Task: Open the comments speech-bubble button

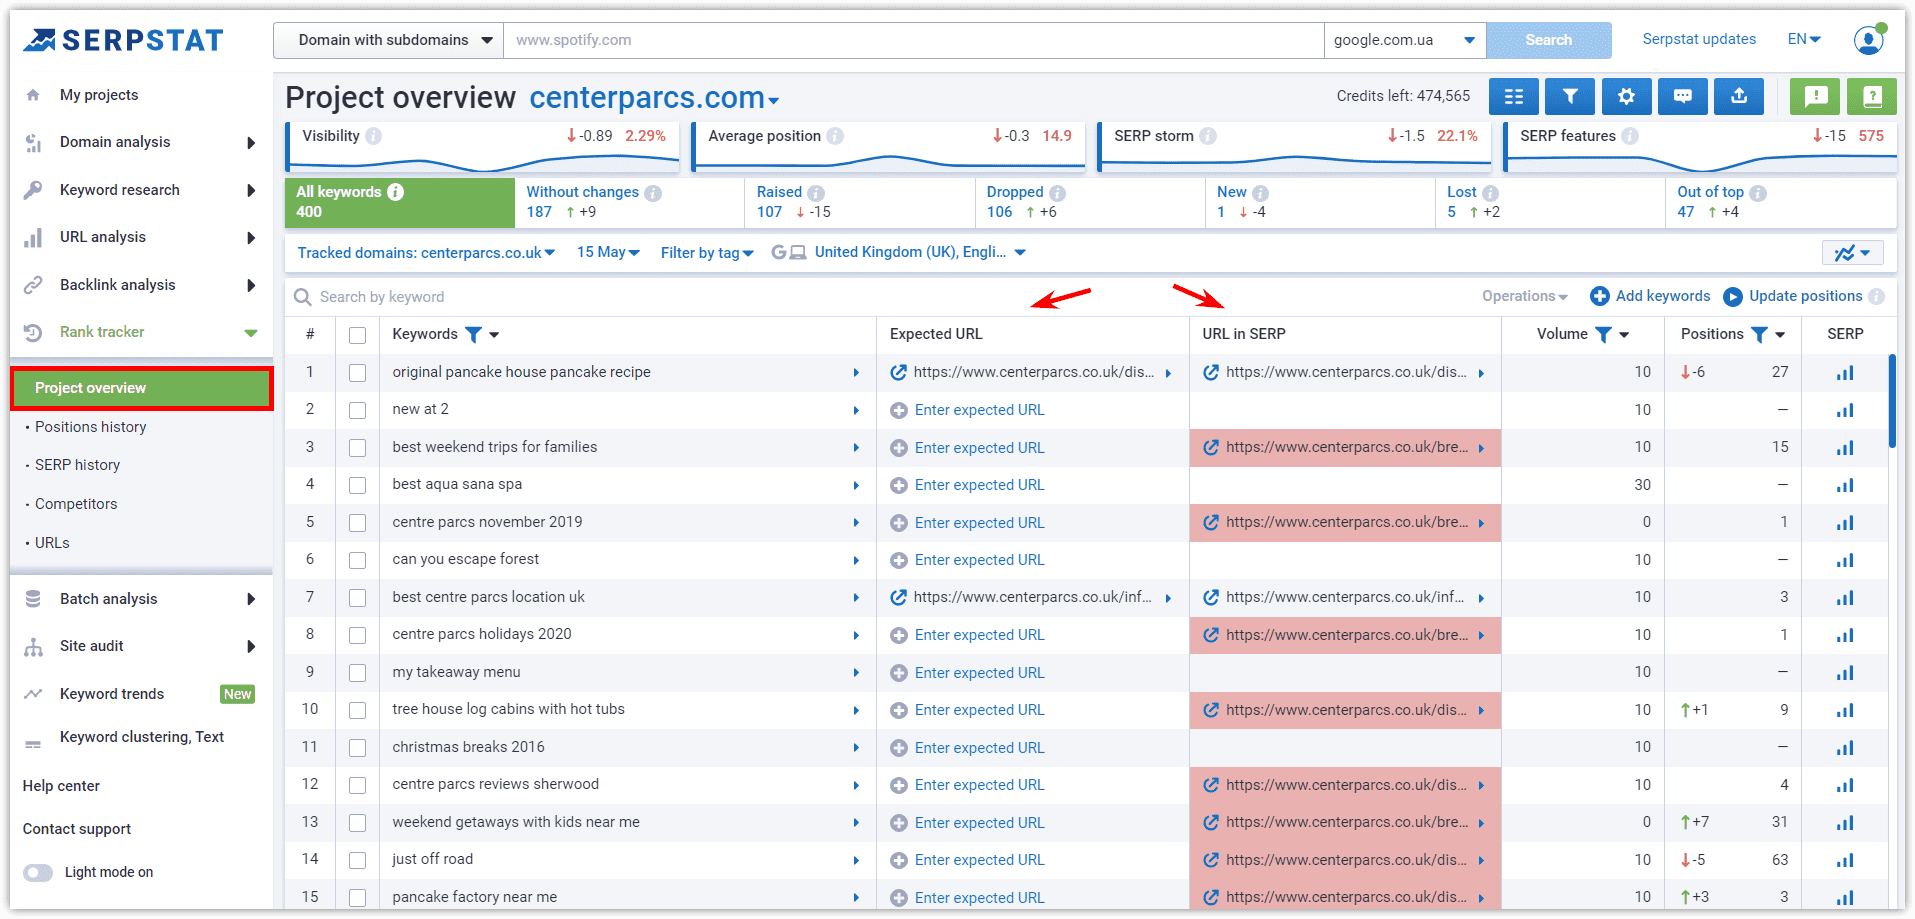Action: [x=1683, y=96]
